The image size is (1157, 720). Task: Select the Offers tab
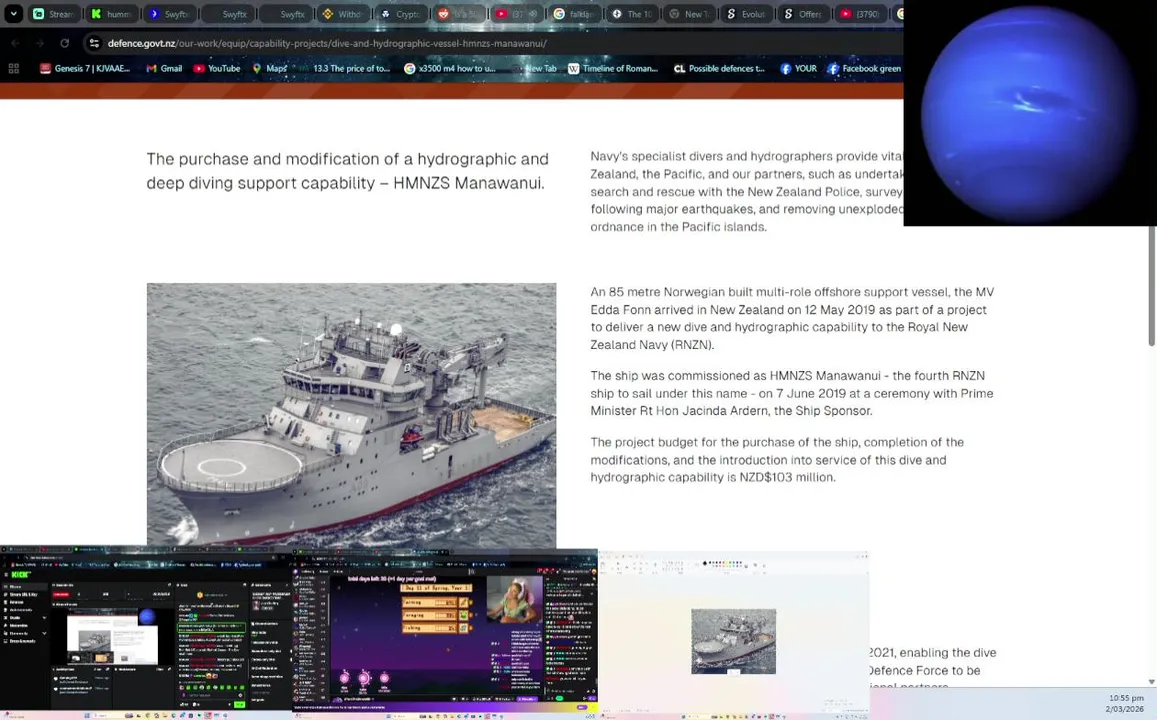pos(803,14)
